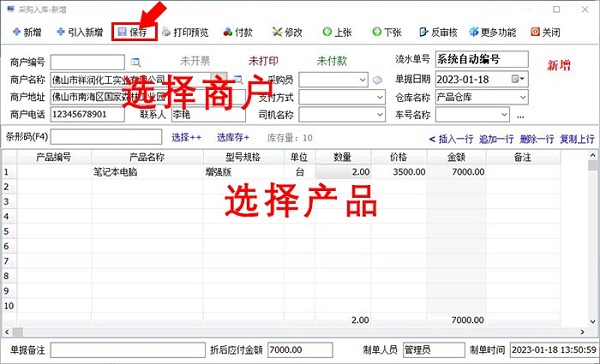Click the 删除一行 link
The width and height of the screenshot is (600, 364).
point(536,139)
